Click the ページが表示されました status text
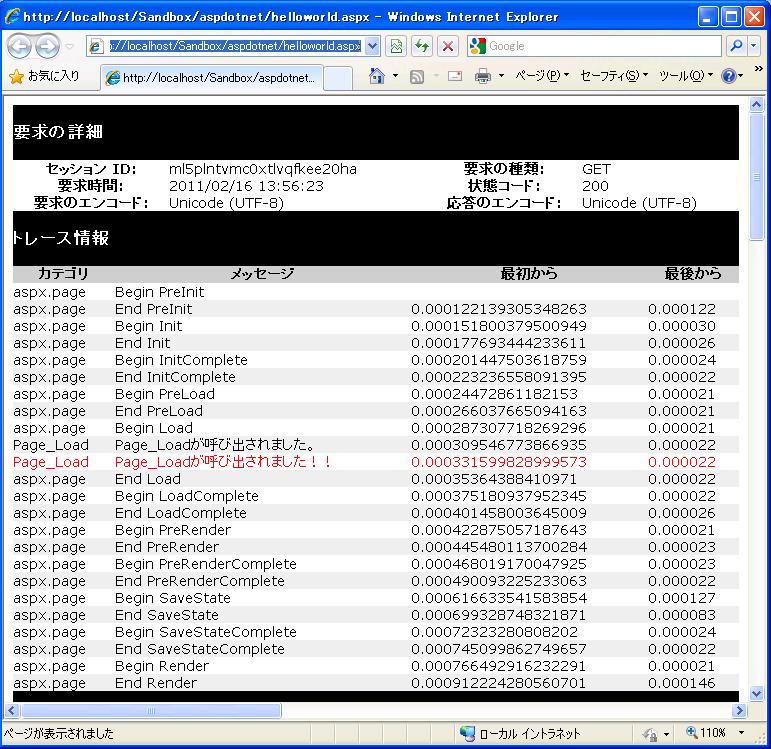The height and width of the screenshot is (749, 771). [59, 734]
